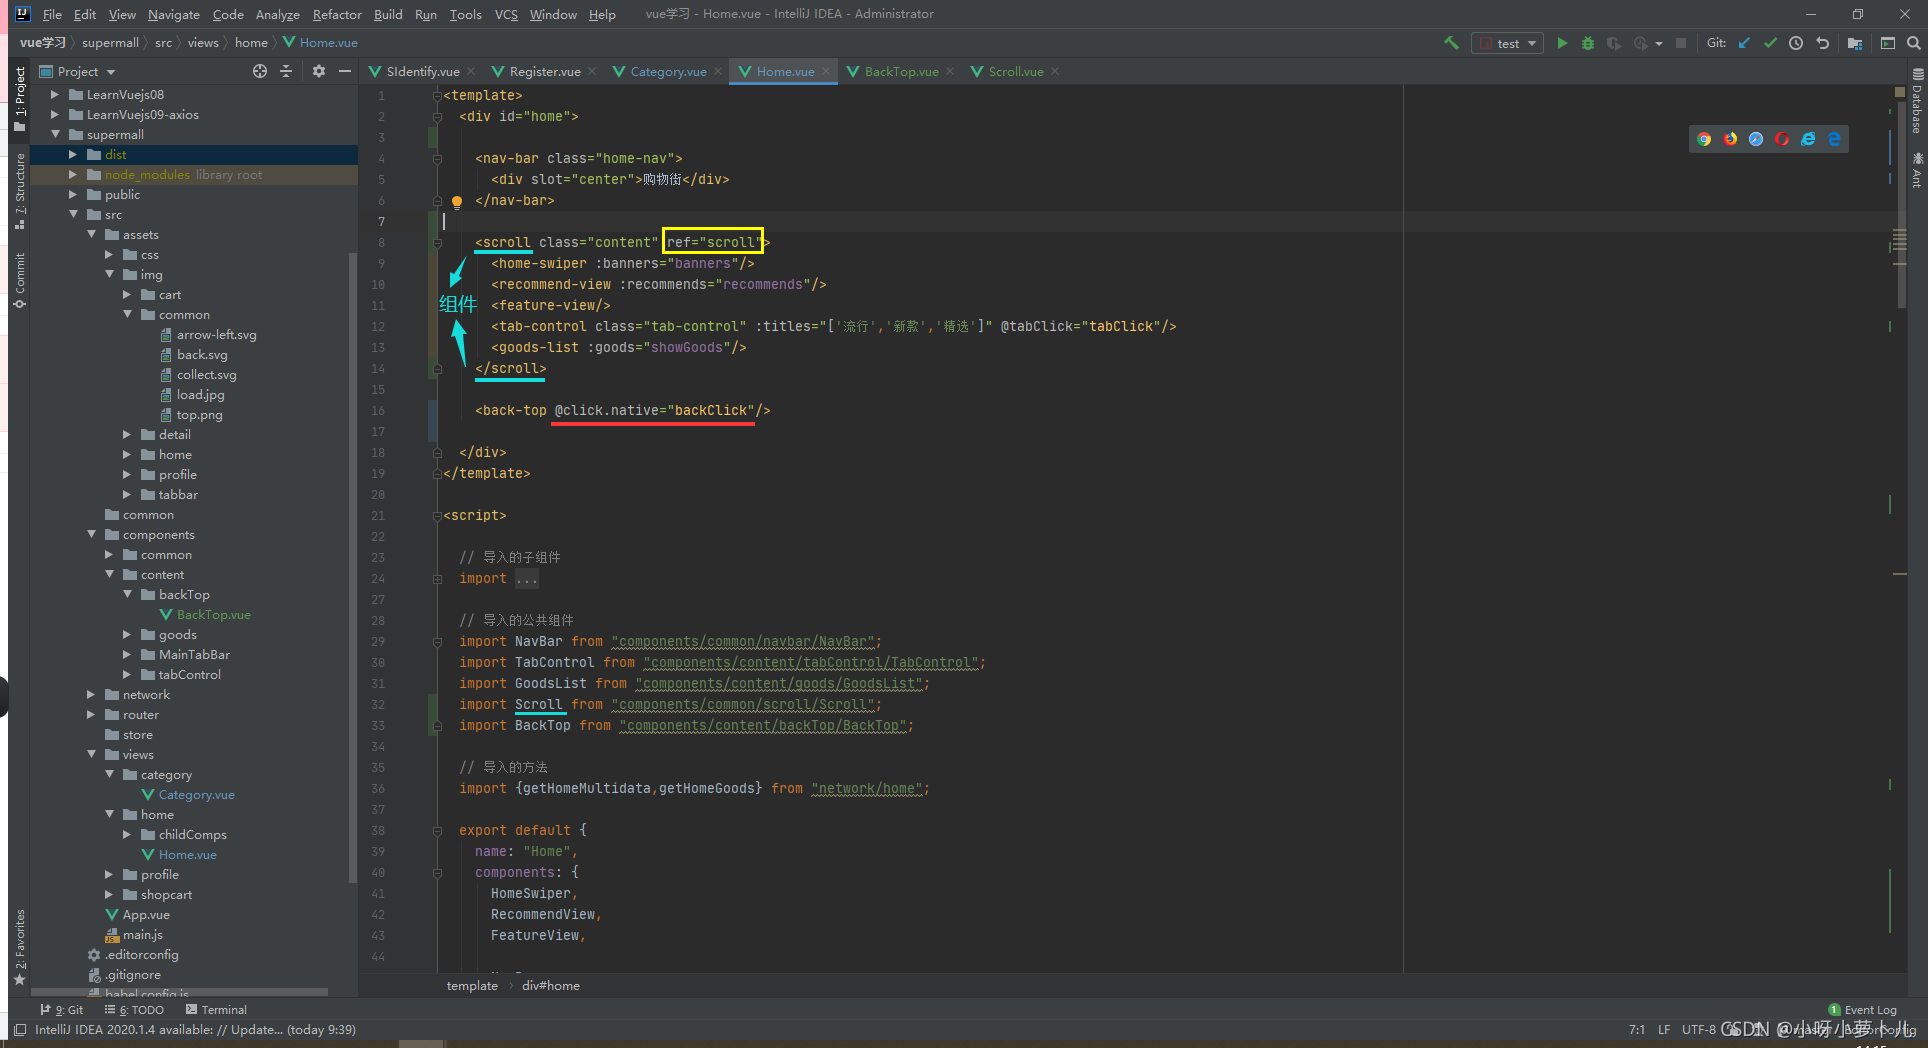Open the Refactor menu
Screen dimensions: 1928x1048
pyautogui.click(x=337, y=14)
